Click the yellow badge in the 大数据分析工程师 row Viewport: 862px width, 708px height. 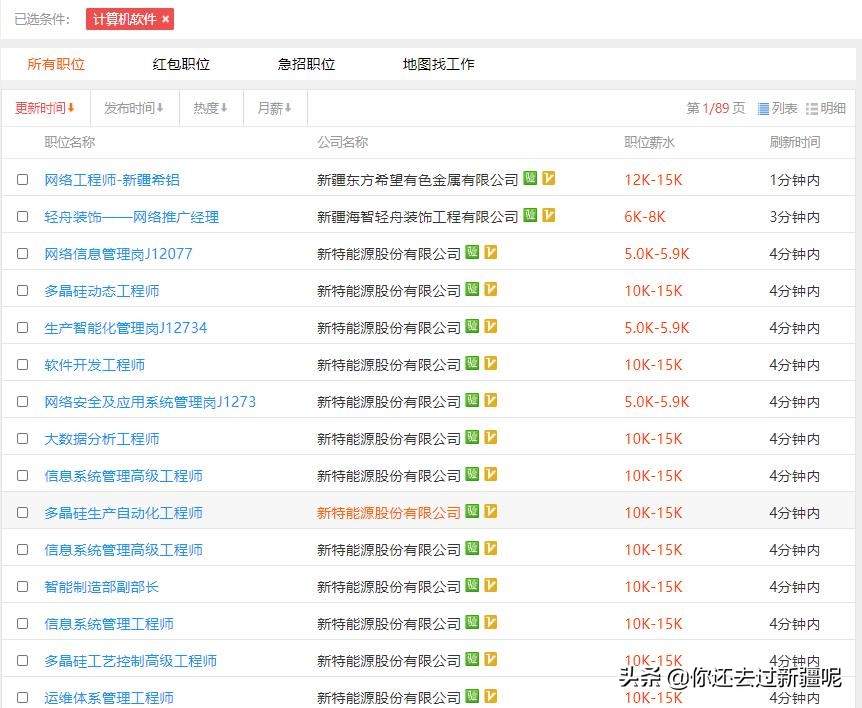tap(490, 438)
